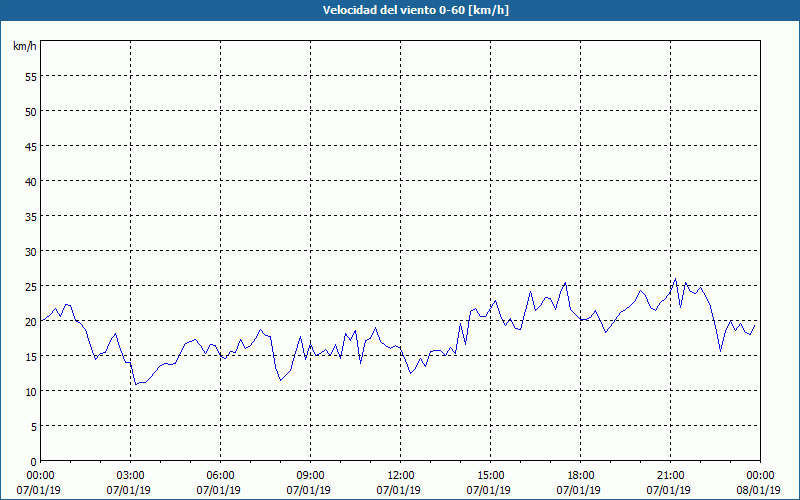Select the y-axis value '25'
Image resolution: width=800 pixels, height=500 pixels.
click(31, 288)
